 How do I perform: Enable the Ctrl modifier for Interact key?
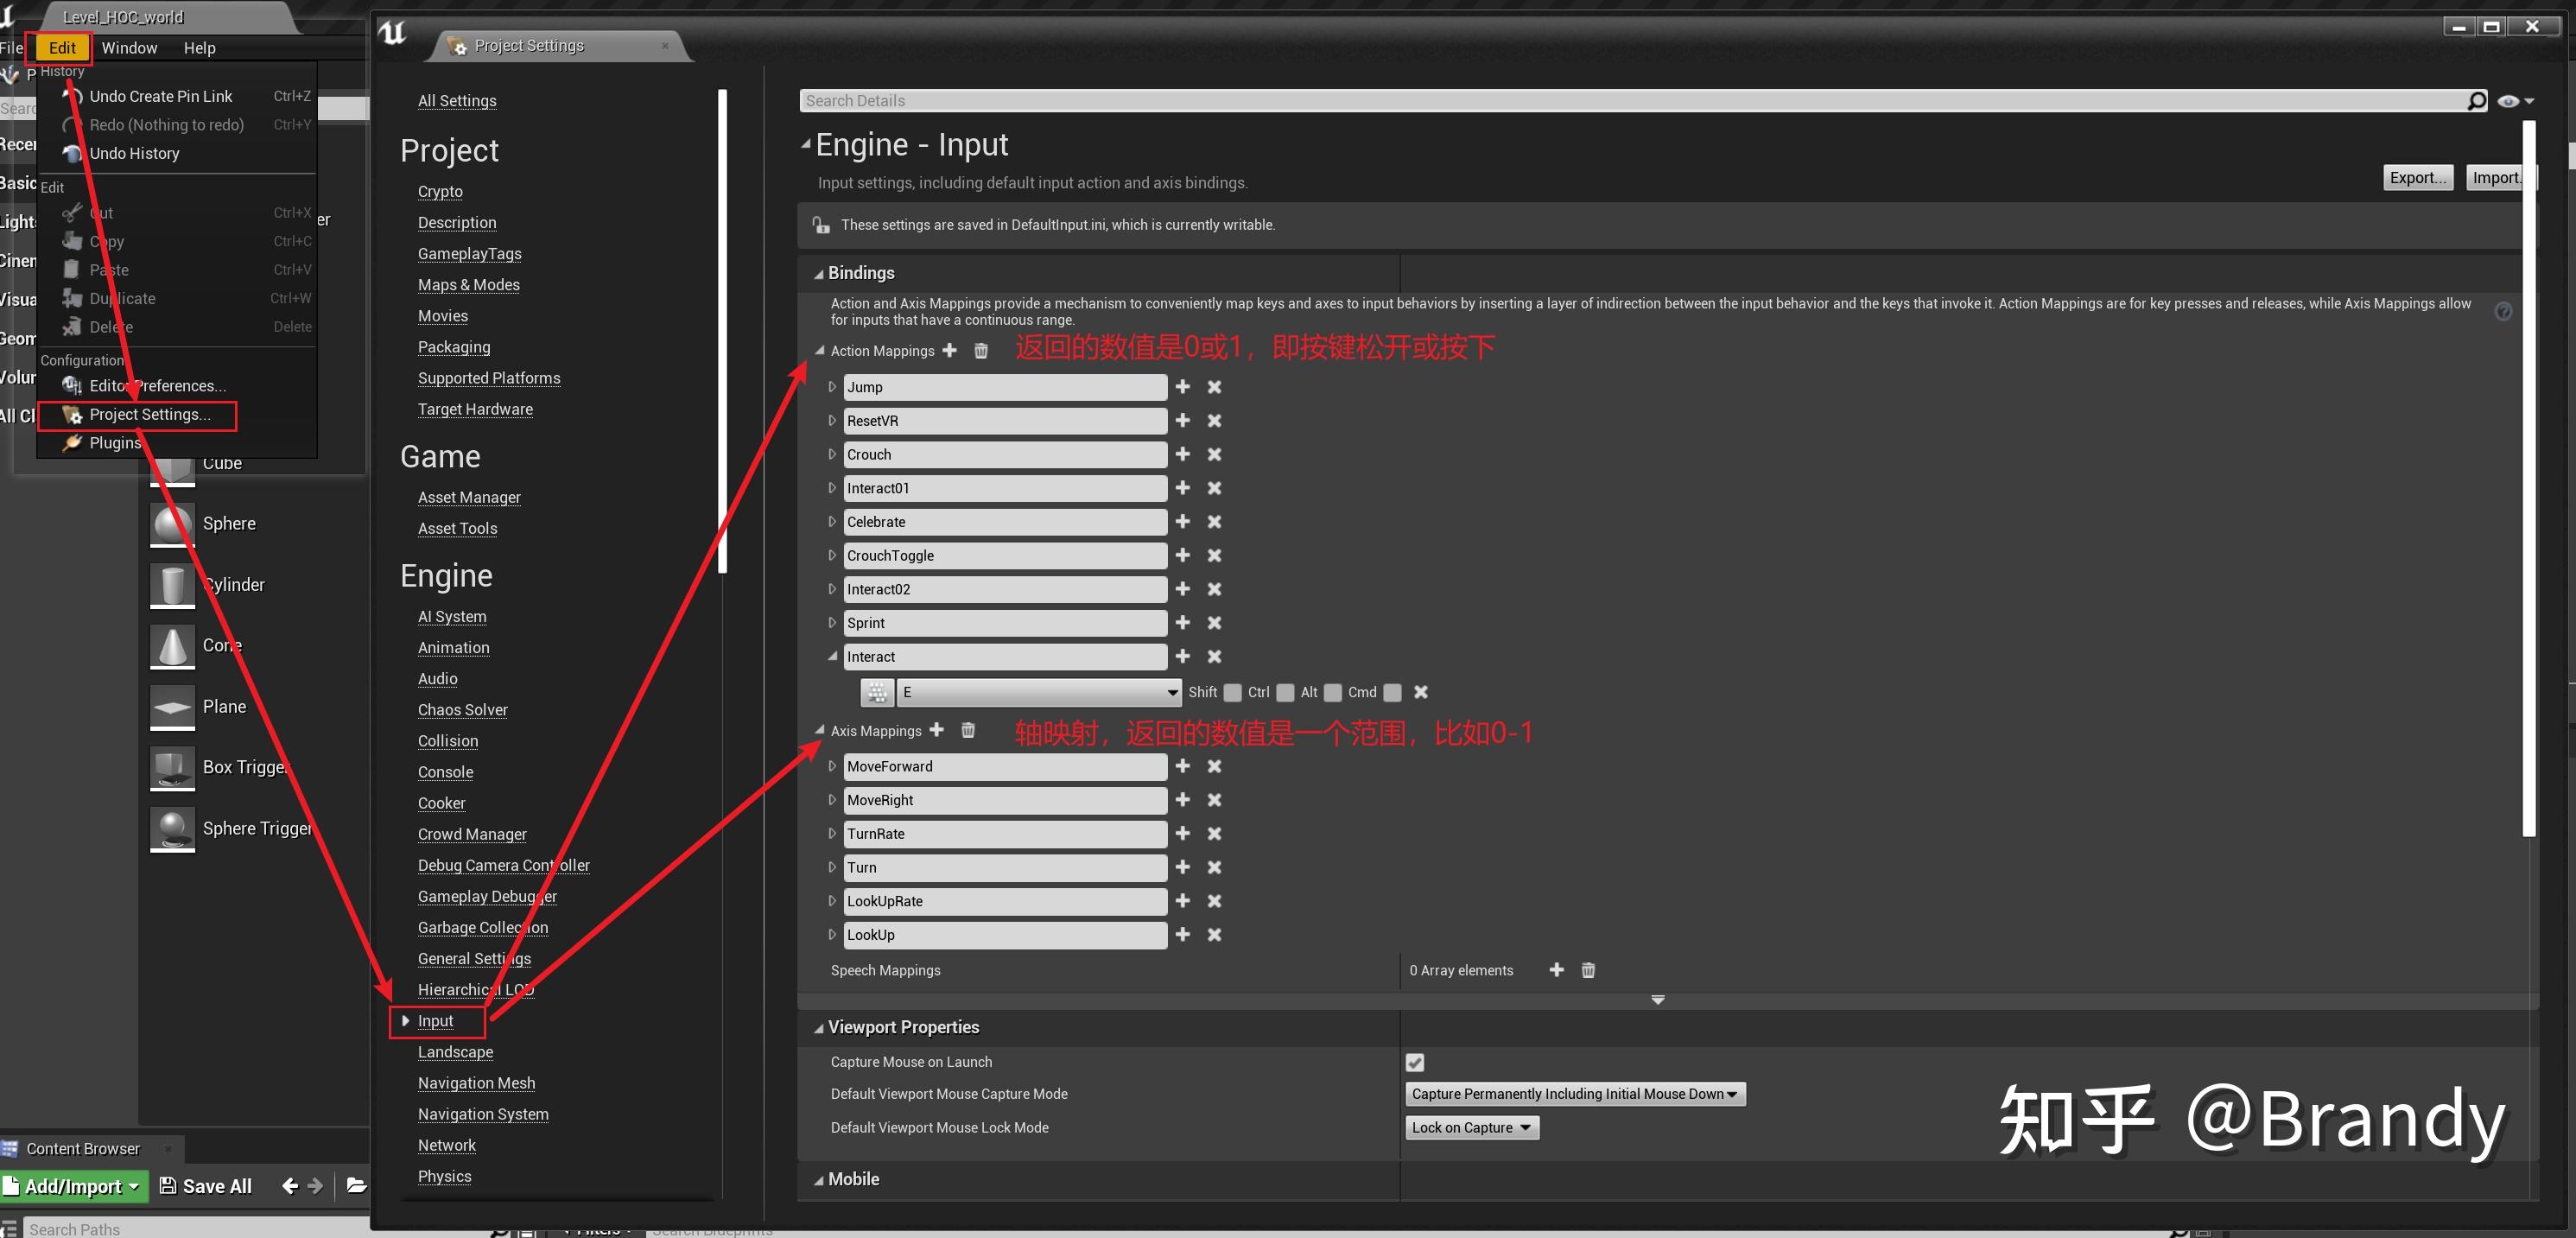click(1285, 692)
